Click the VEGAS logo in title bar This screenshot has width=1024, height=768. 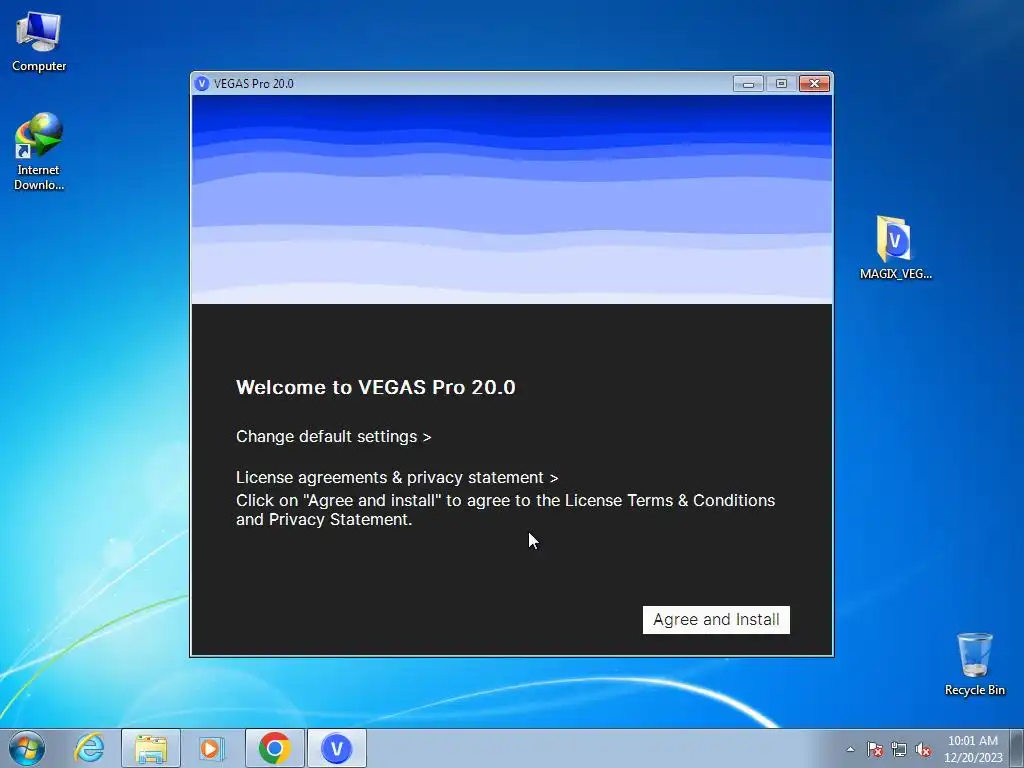click(202, 84)
